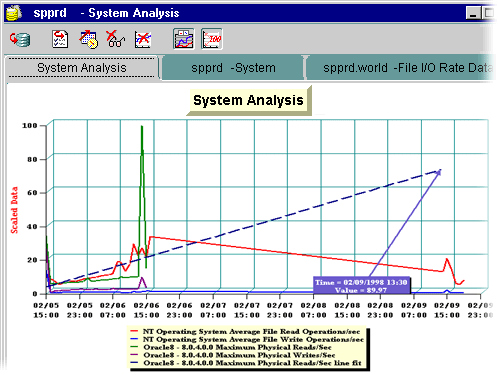The height and width of the screenshot is (375, 498).
Task: Click the calendar clock schedule icon
Action: (88, 39)
